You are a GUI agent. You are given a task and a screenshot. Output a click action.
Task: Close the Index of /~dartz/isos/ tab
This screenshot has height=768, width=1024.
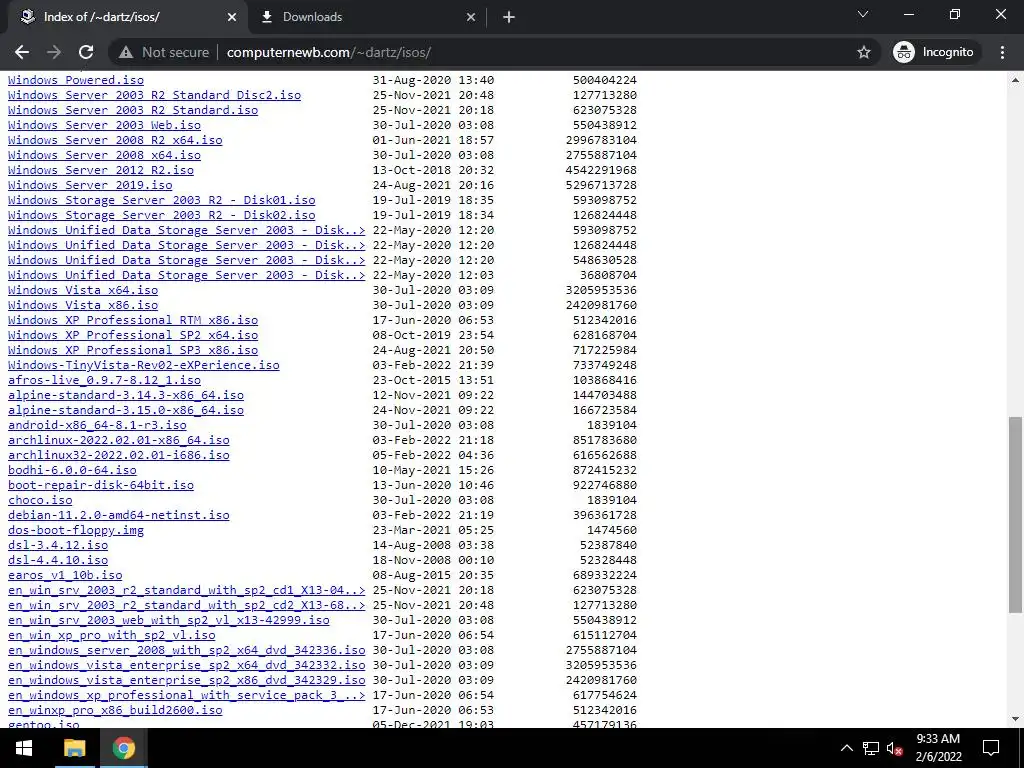click(232, 17)
